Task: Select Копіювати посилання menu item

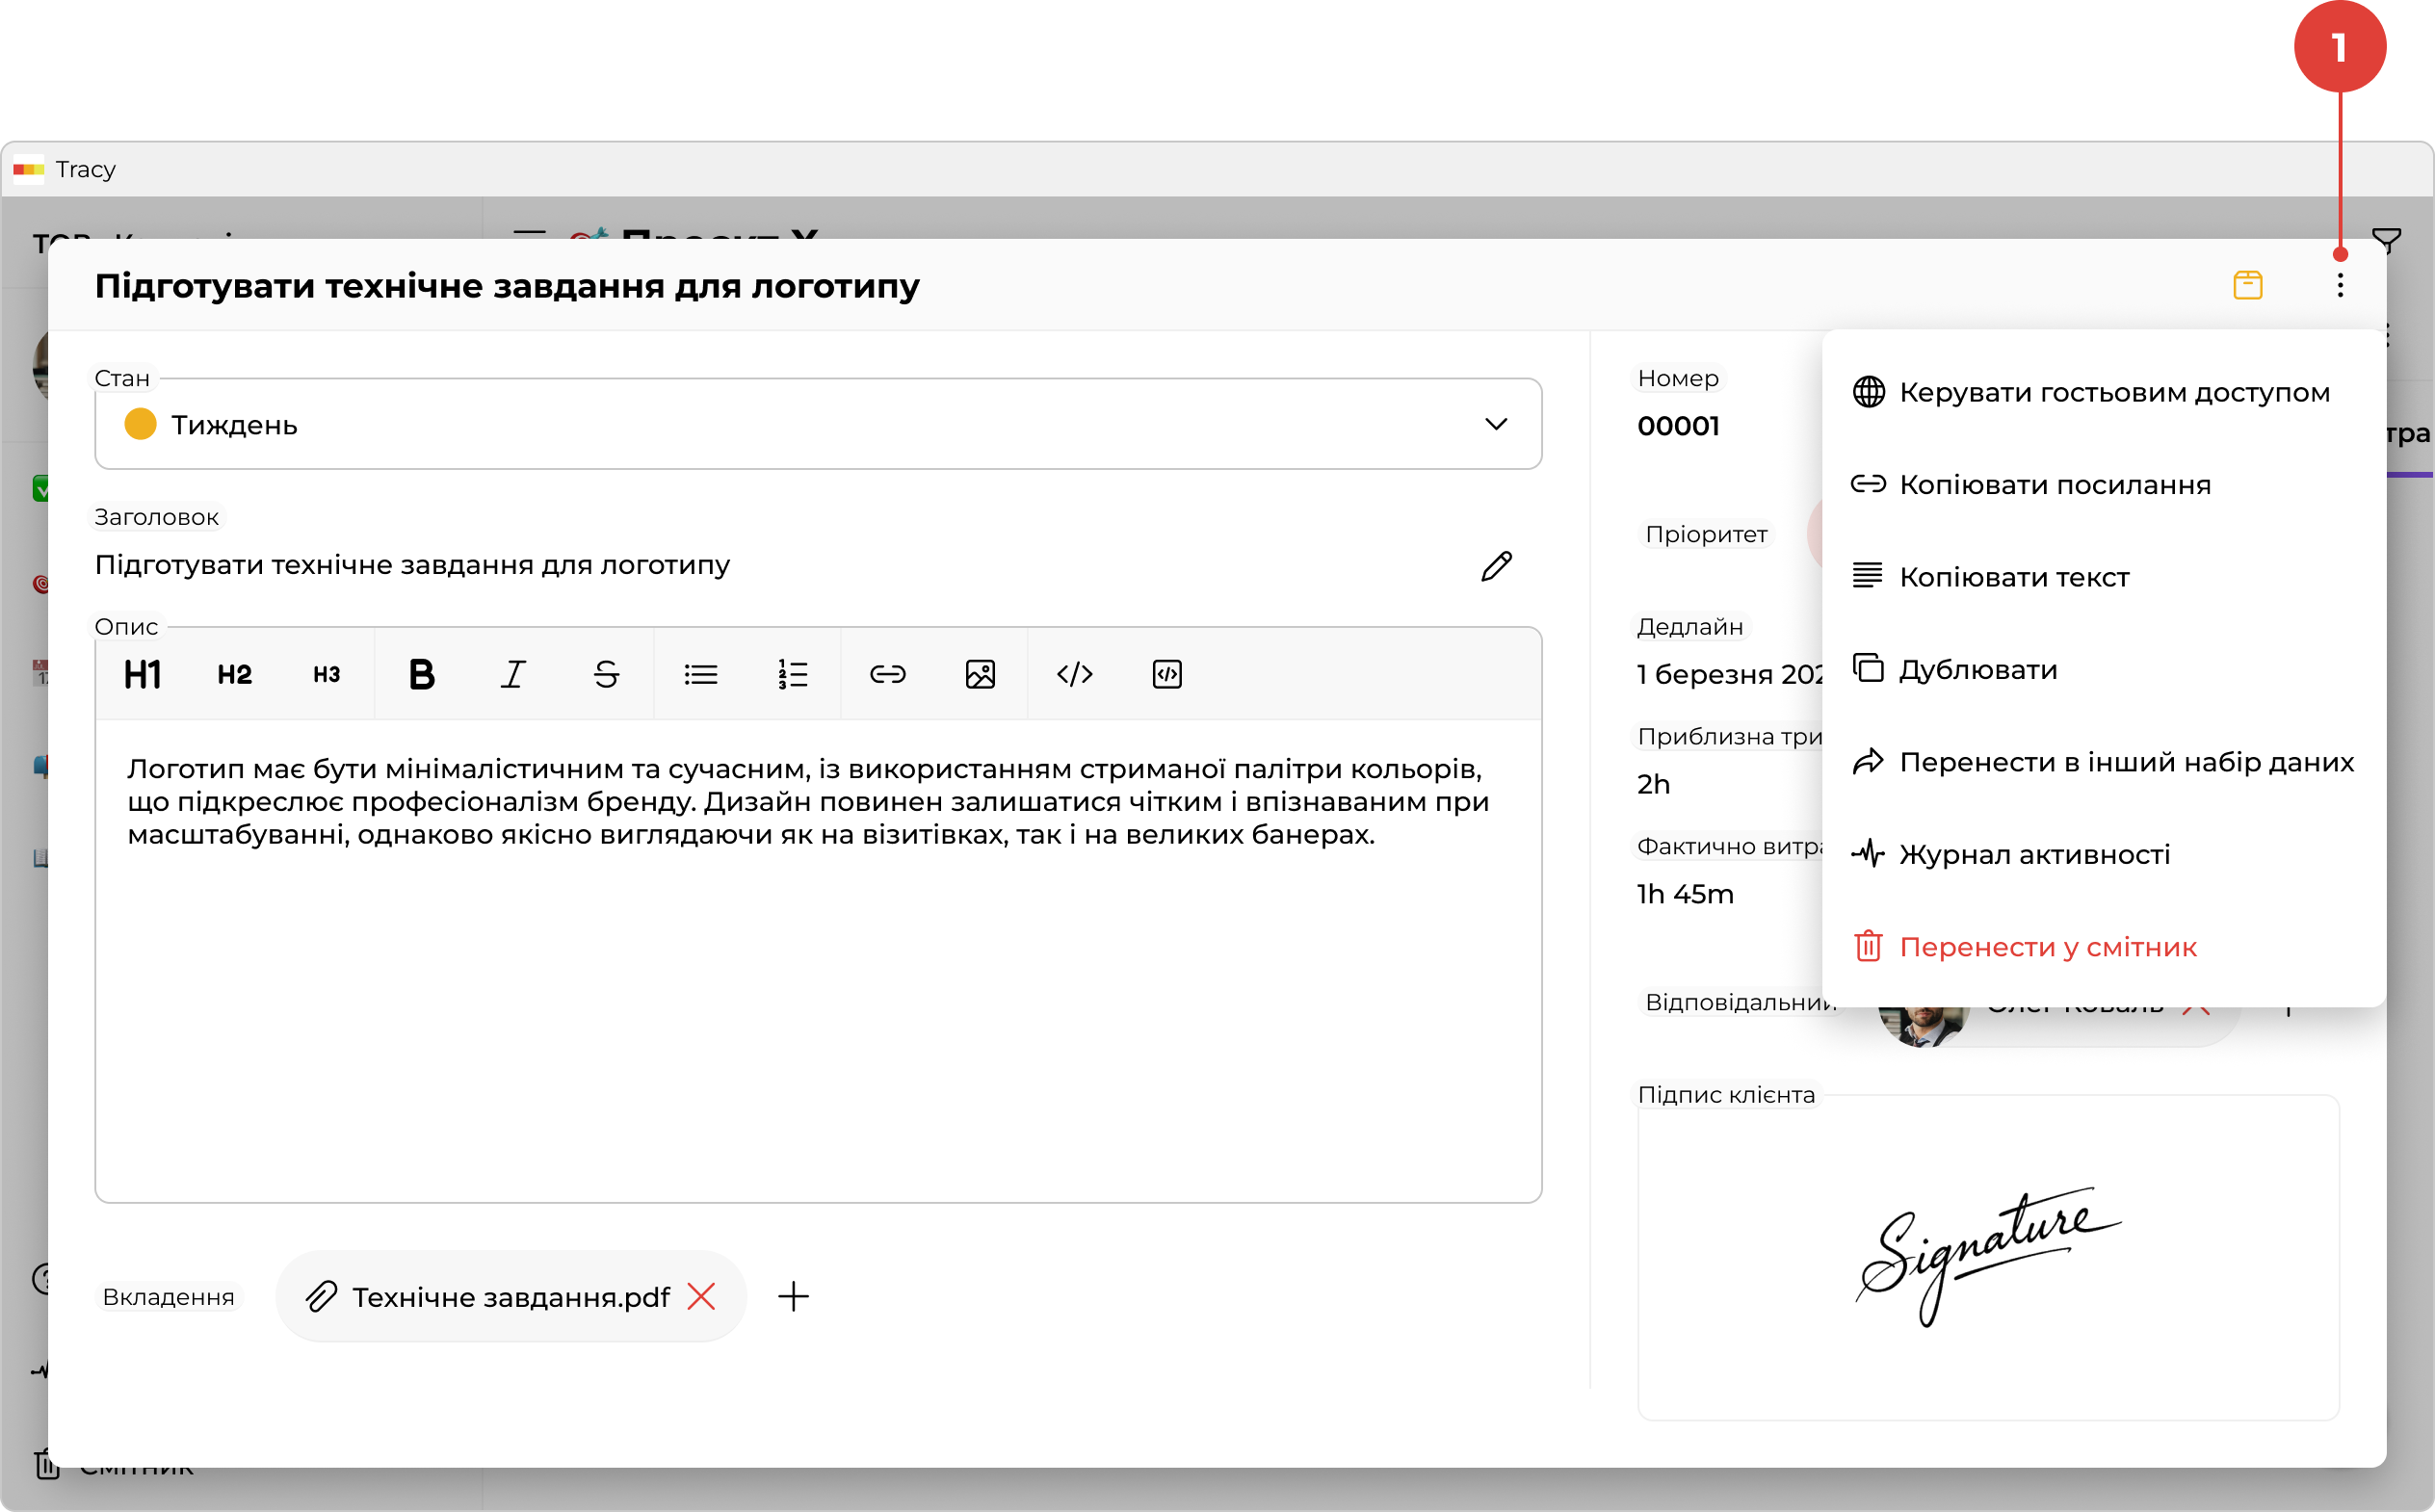Action: 2054,485
